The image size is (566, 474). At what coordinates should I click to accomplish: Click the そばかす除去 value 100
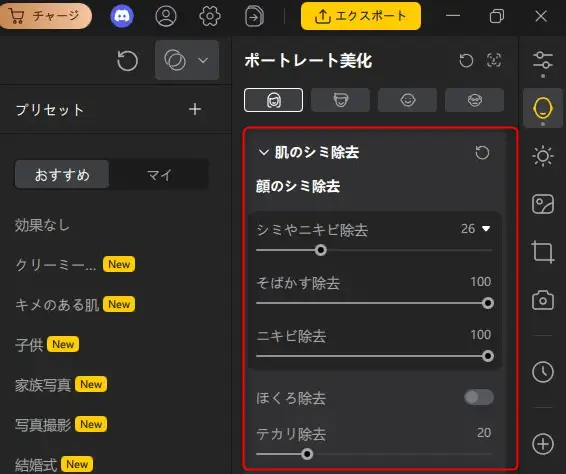click(480, 282)
